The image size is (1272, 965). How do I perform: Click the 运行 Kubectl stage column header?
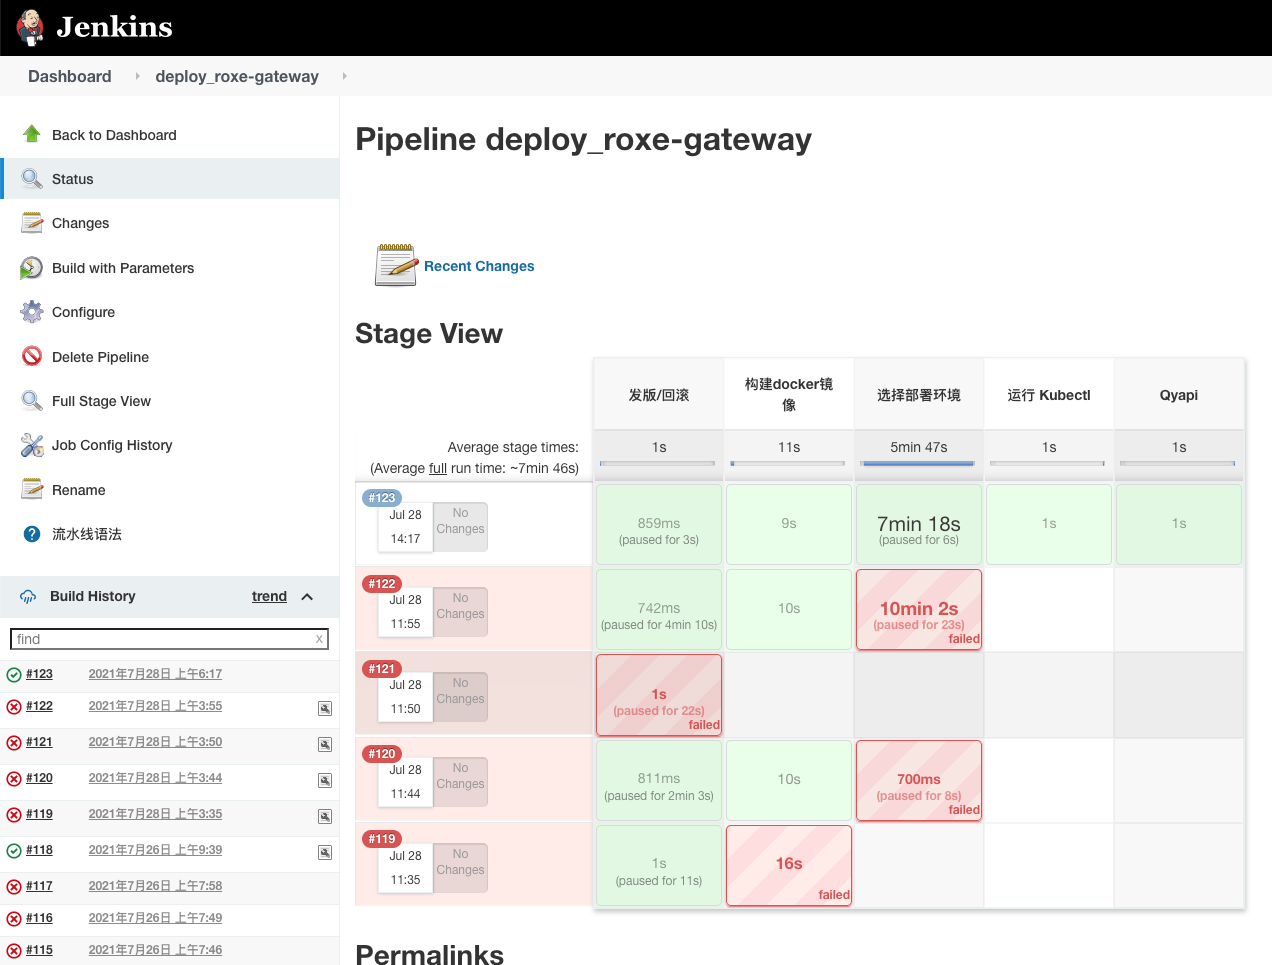tap(1049, 394)
